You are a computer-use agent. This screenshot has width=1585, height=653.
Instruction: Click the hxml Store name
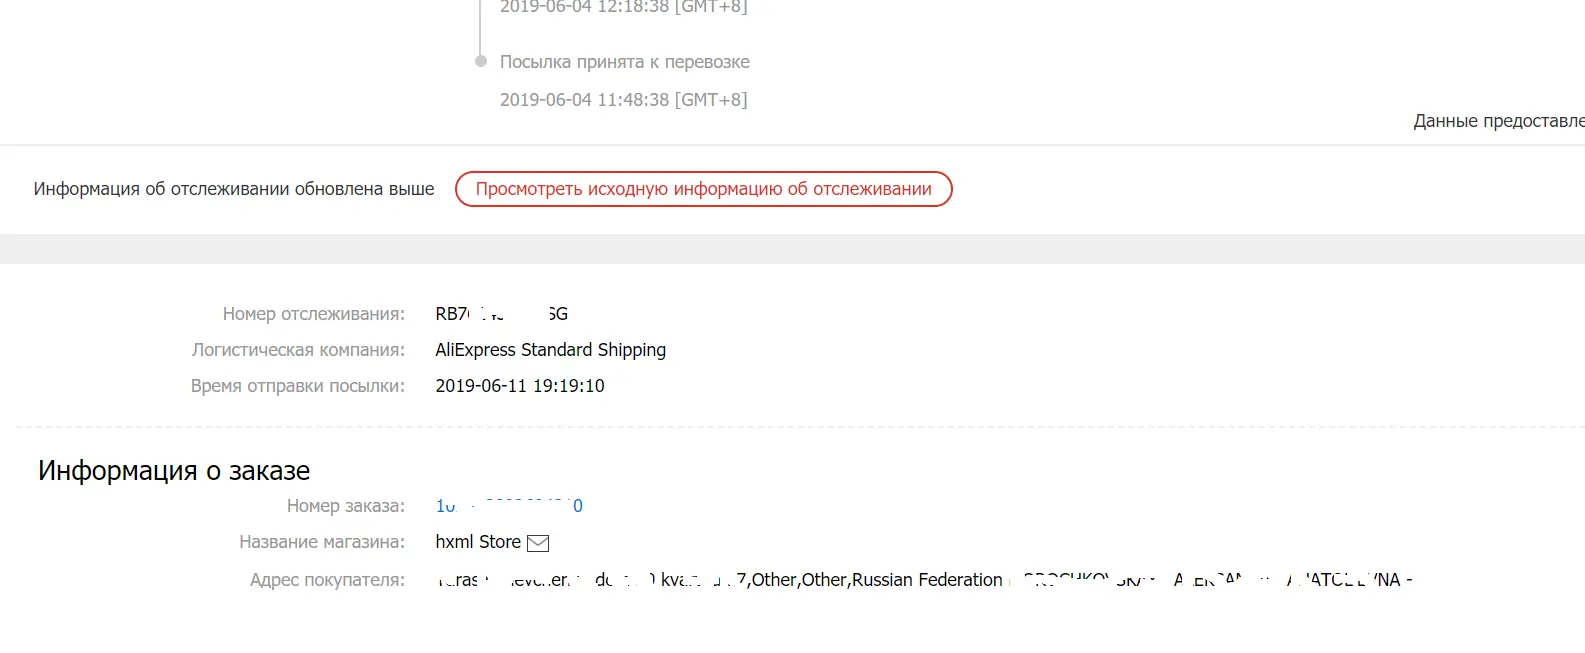(478, 542)
